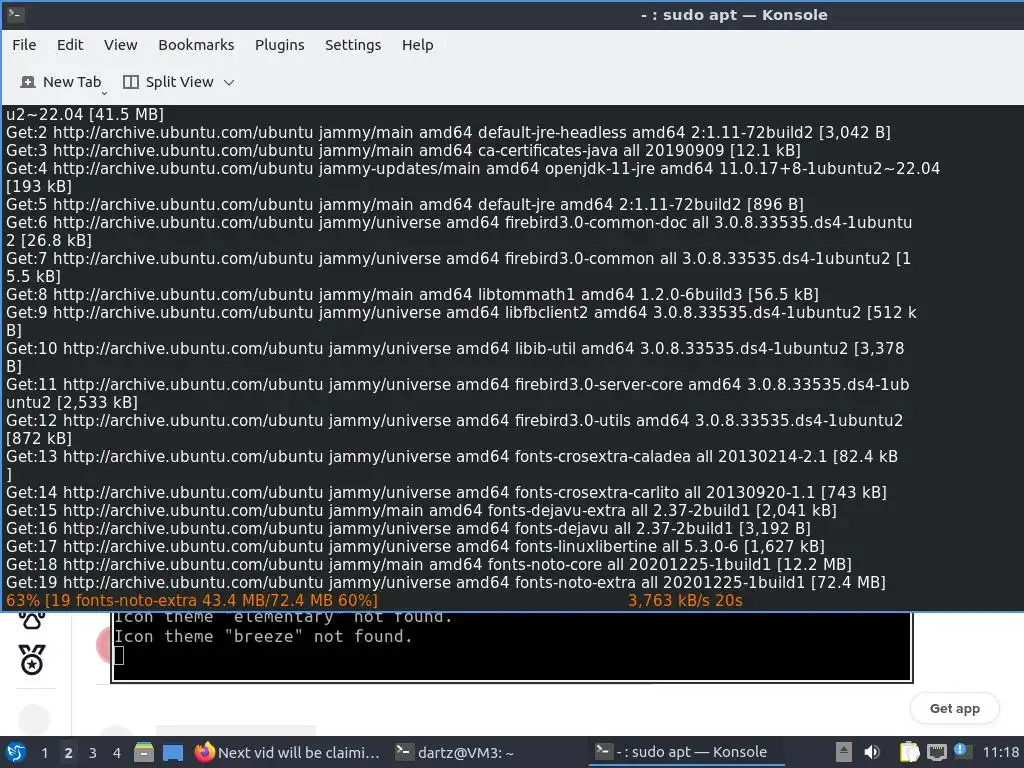Click the blue show desktop icon
This screenshot has width=1024, height=768.
(x=173, y=753)
